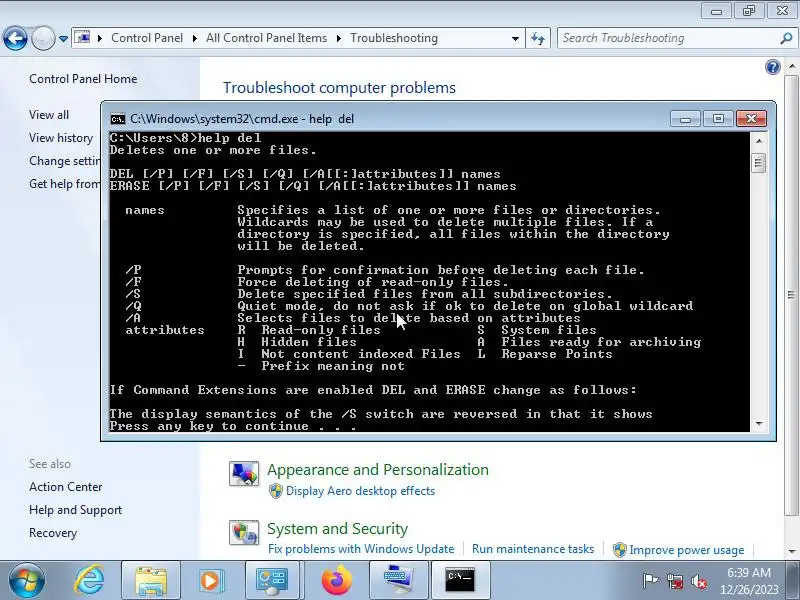The image size is (800, 600).
Task: Open the address bar history dropdown
Action: pyautogui.click(x=515, y=38)
